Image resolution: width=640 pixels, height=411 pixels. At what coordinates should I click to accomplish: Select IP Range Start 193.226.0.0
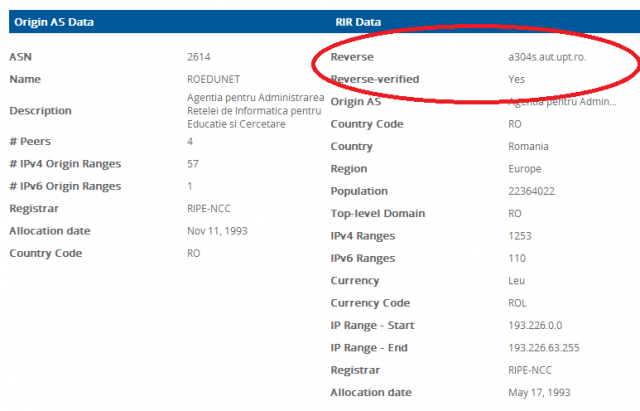click(535, 325)
